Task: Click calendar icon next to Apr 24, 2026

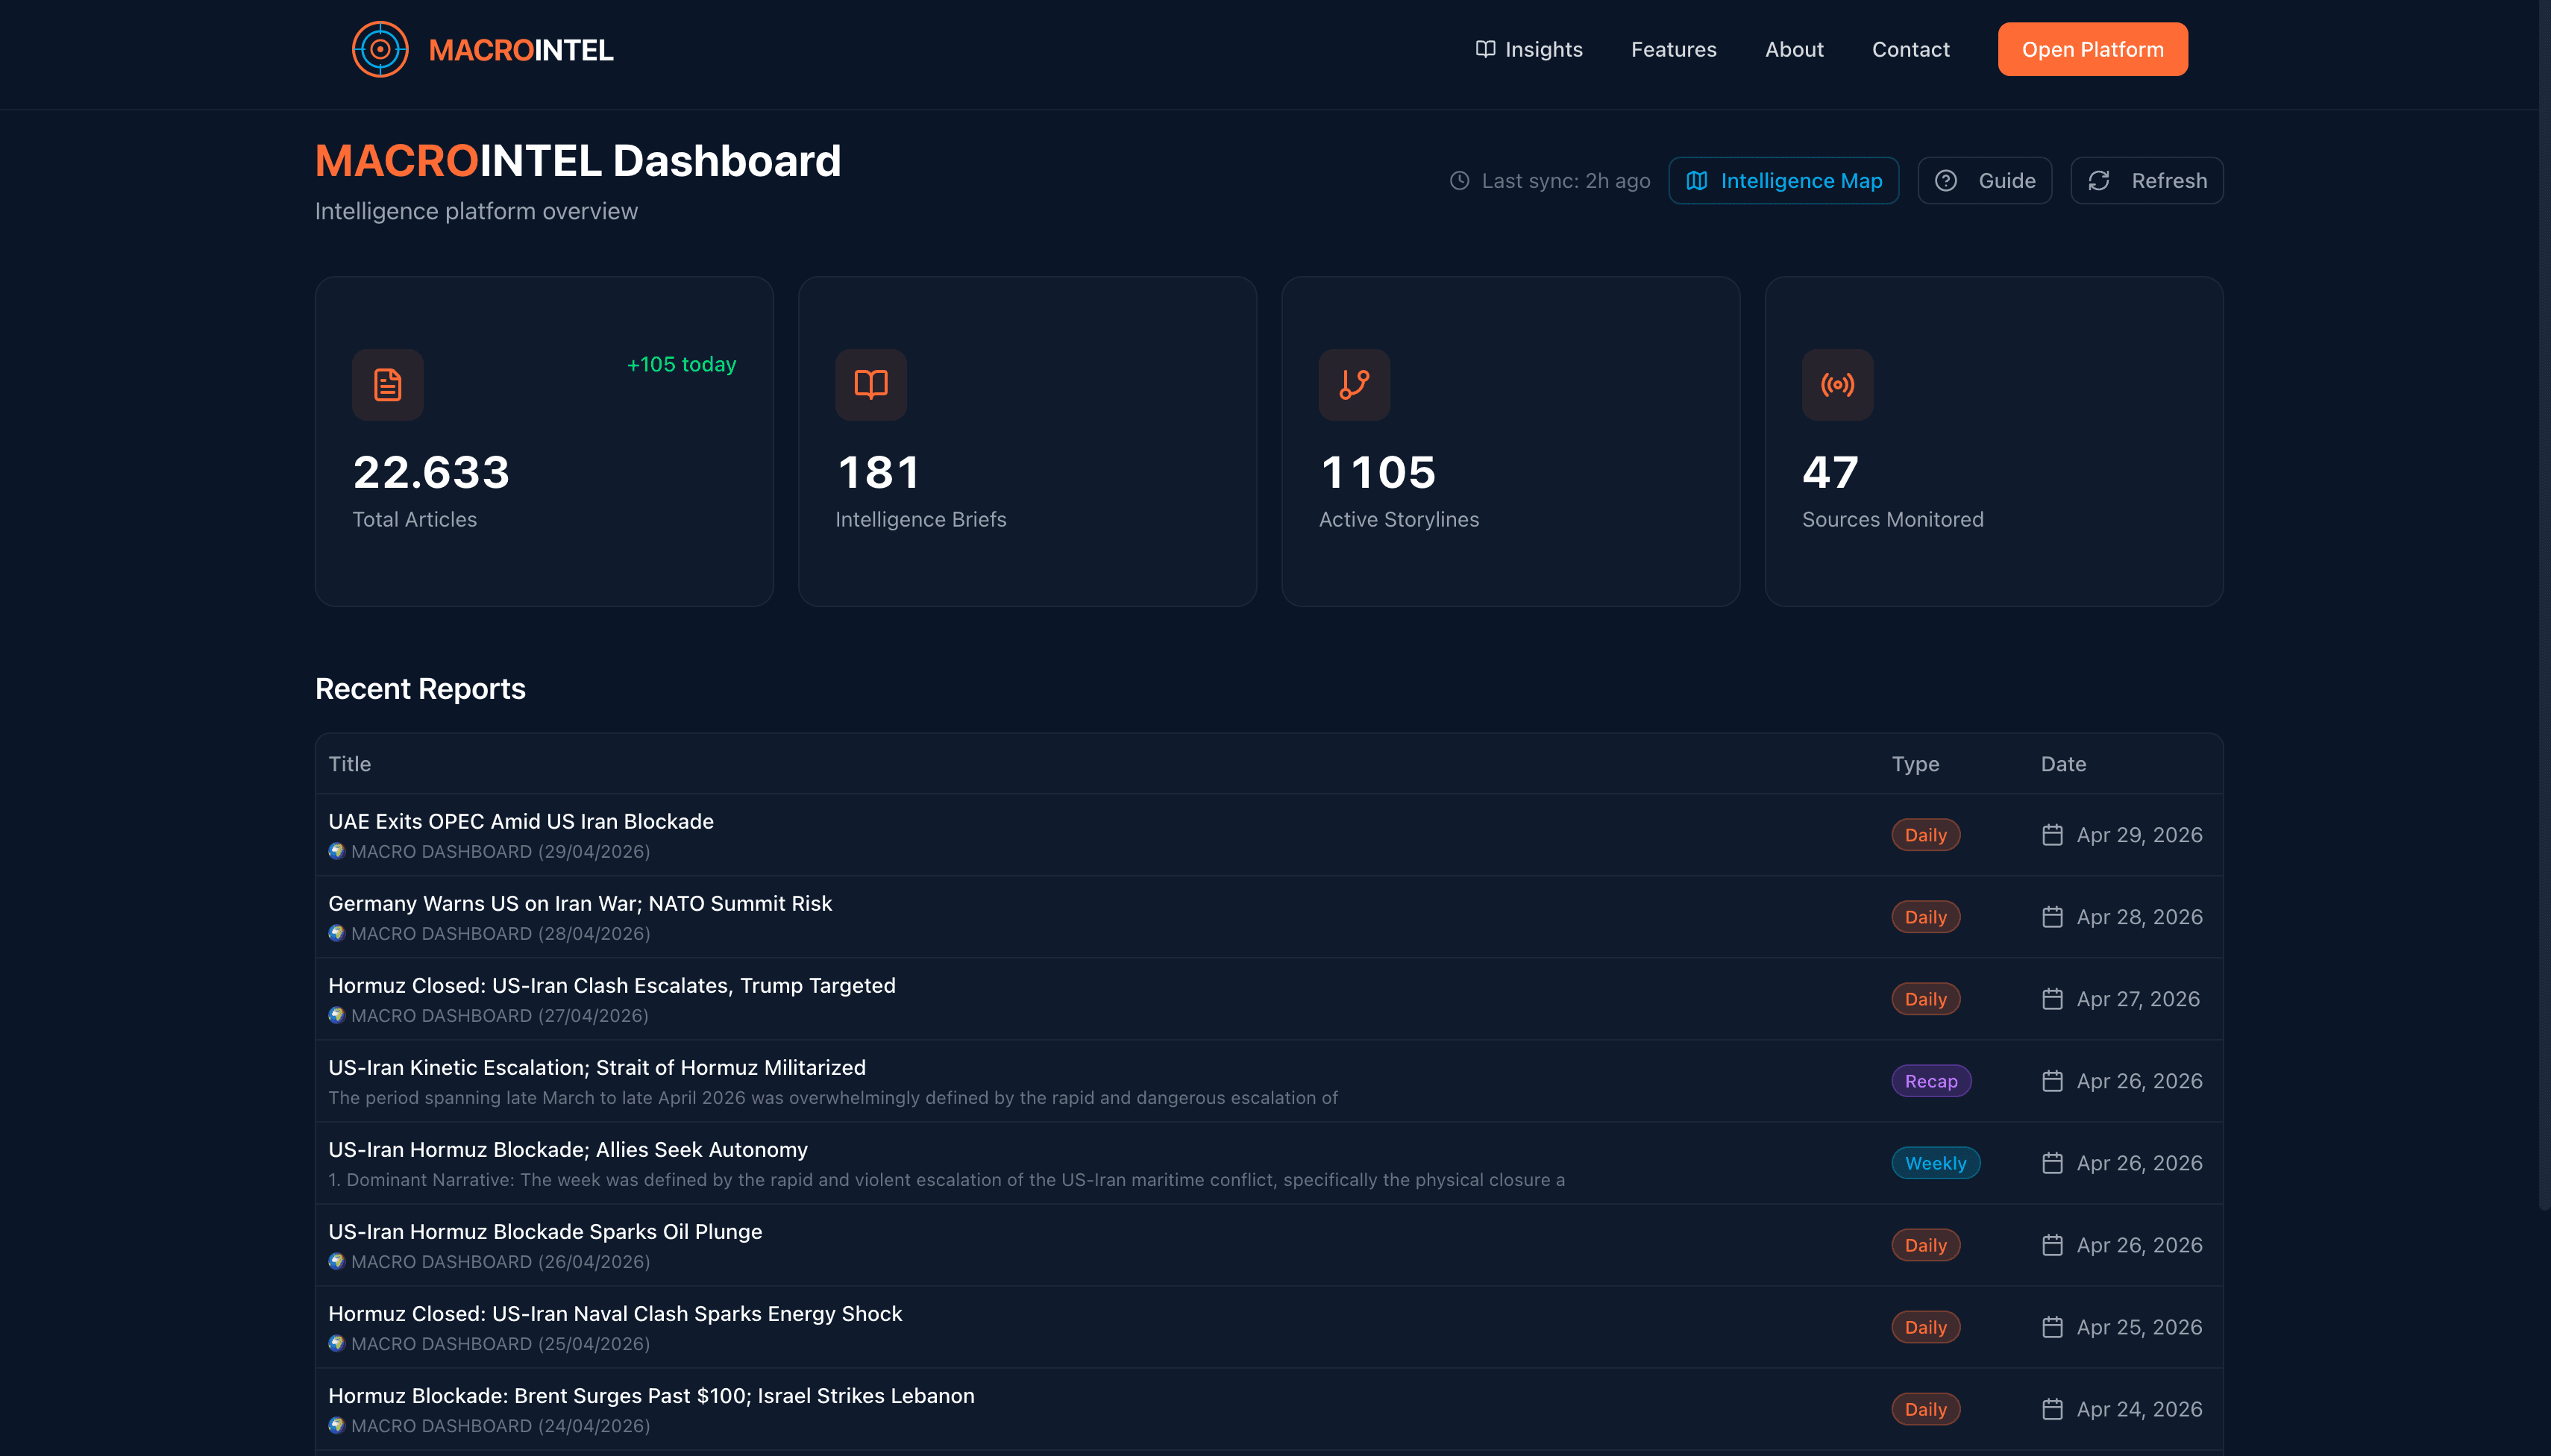Action: [2052, 1409]
